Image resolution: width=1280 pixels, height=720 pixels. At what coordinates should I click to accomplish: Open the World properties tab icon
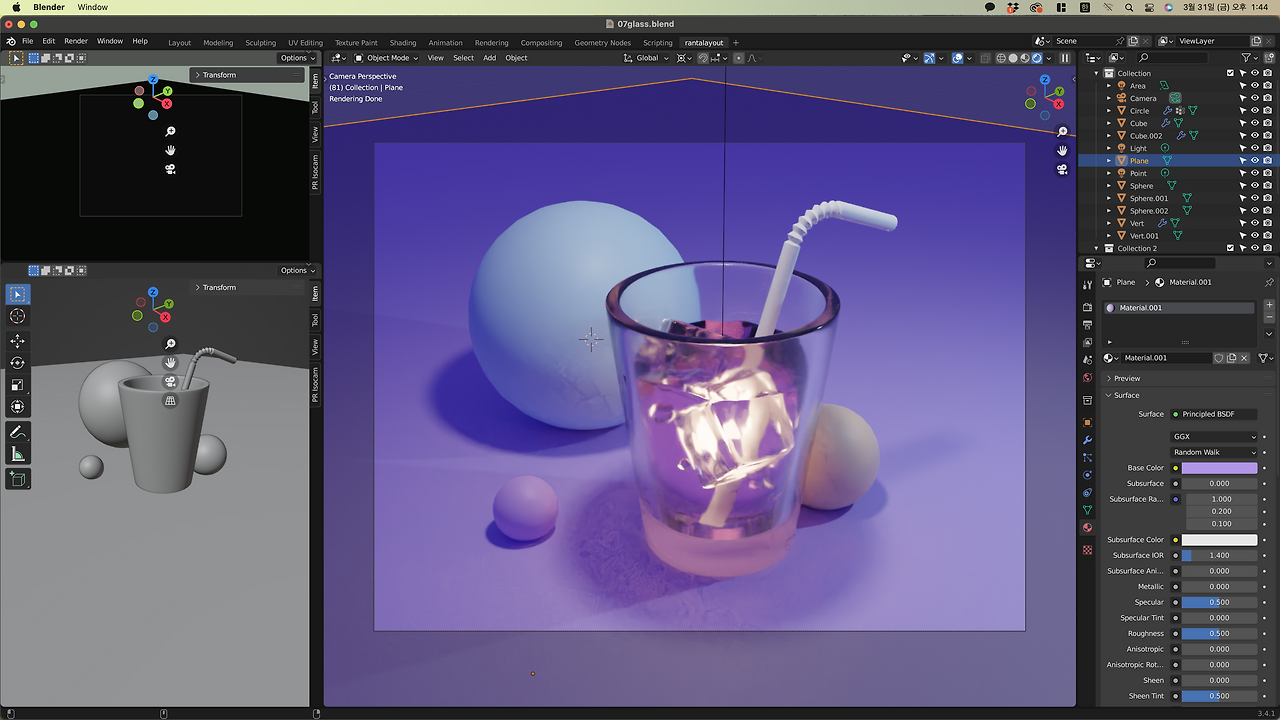click(x=1088, y=378)
